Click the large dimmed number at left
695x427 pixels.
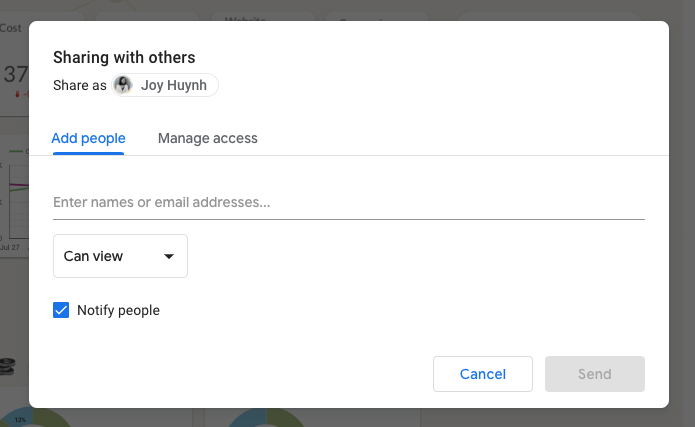pos(15,74)
